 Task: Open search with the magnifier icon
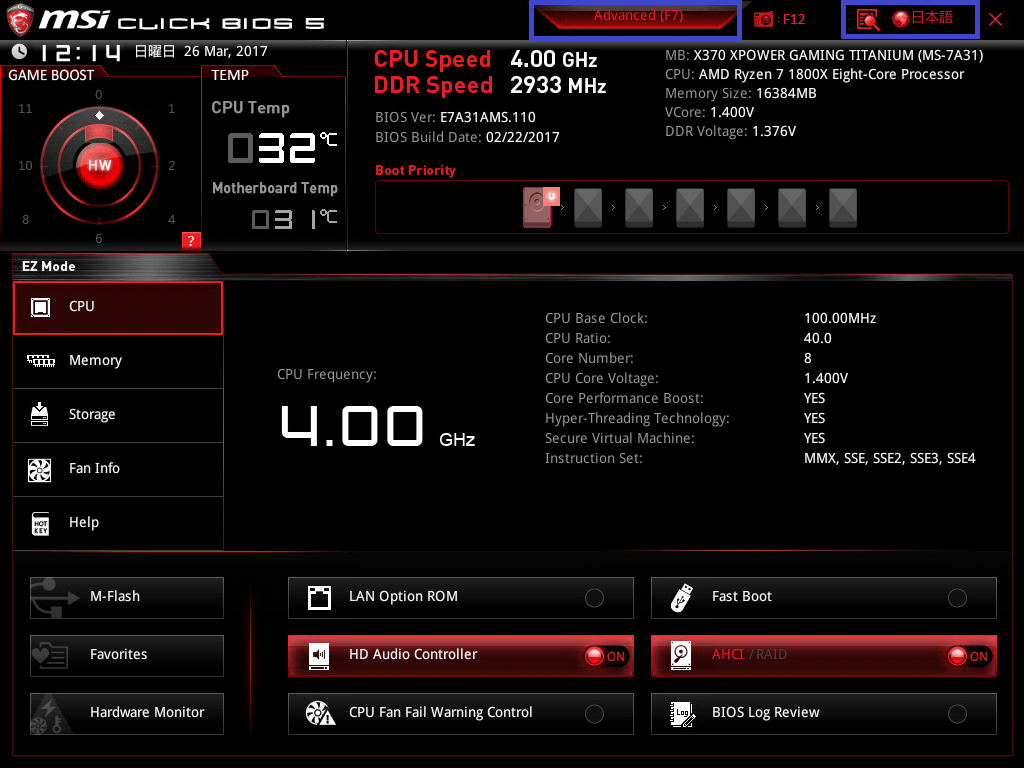pyautogui.click(x=867, y=20)
